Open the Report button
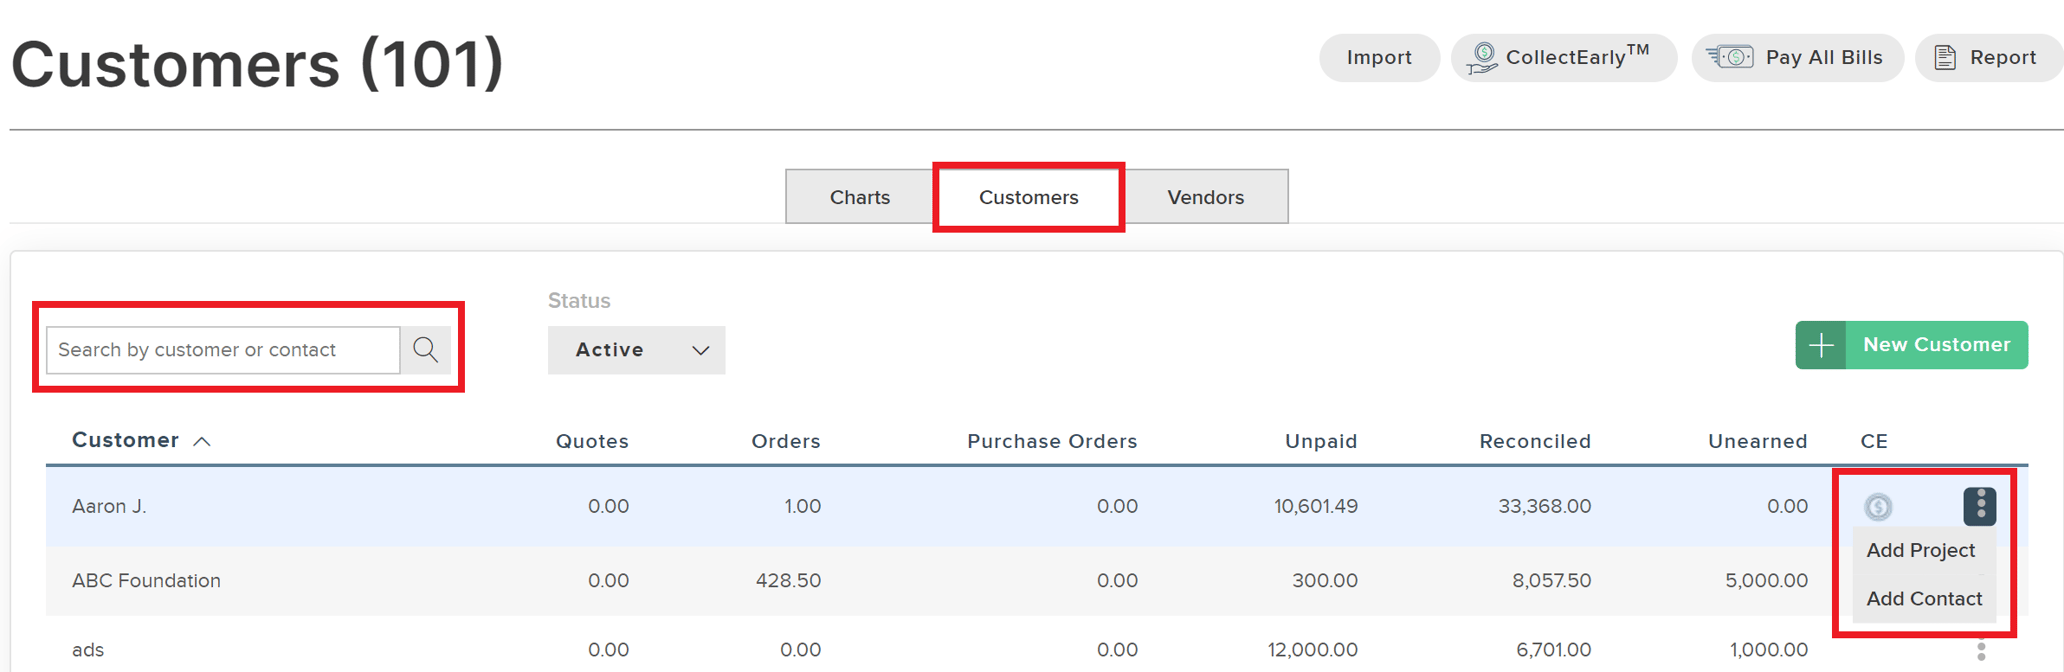 tap(1989, 58)
